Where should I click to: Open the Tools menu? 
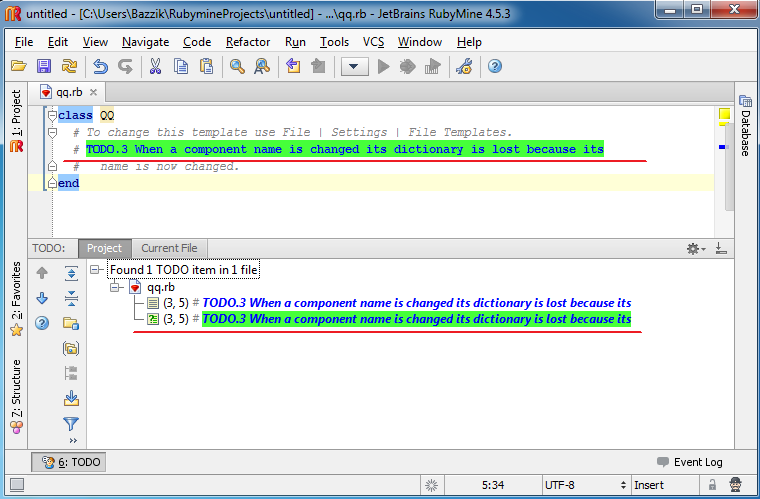pyautogui.click(x=334, y=42)
